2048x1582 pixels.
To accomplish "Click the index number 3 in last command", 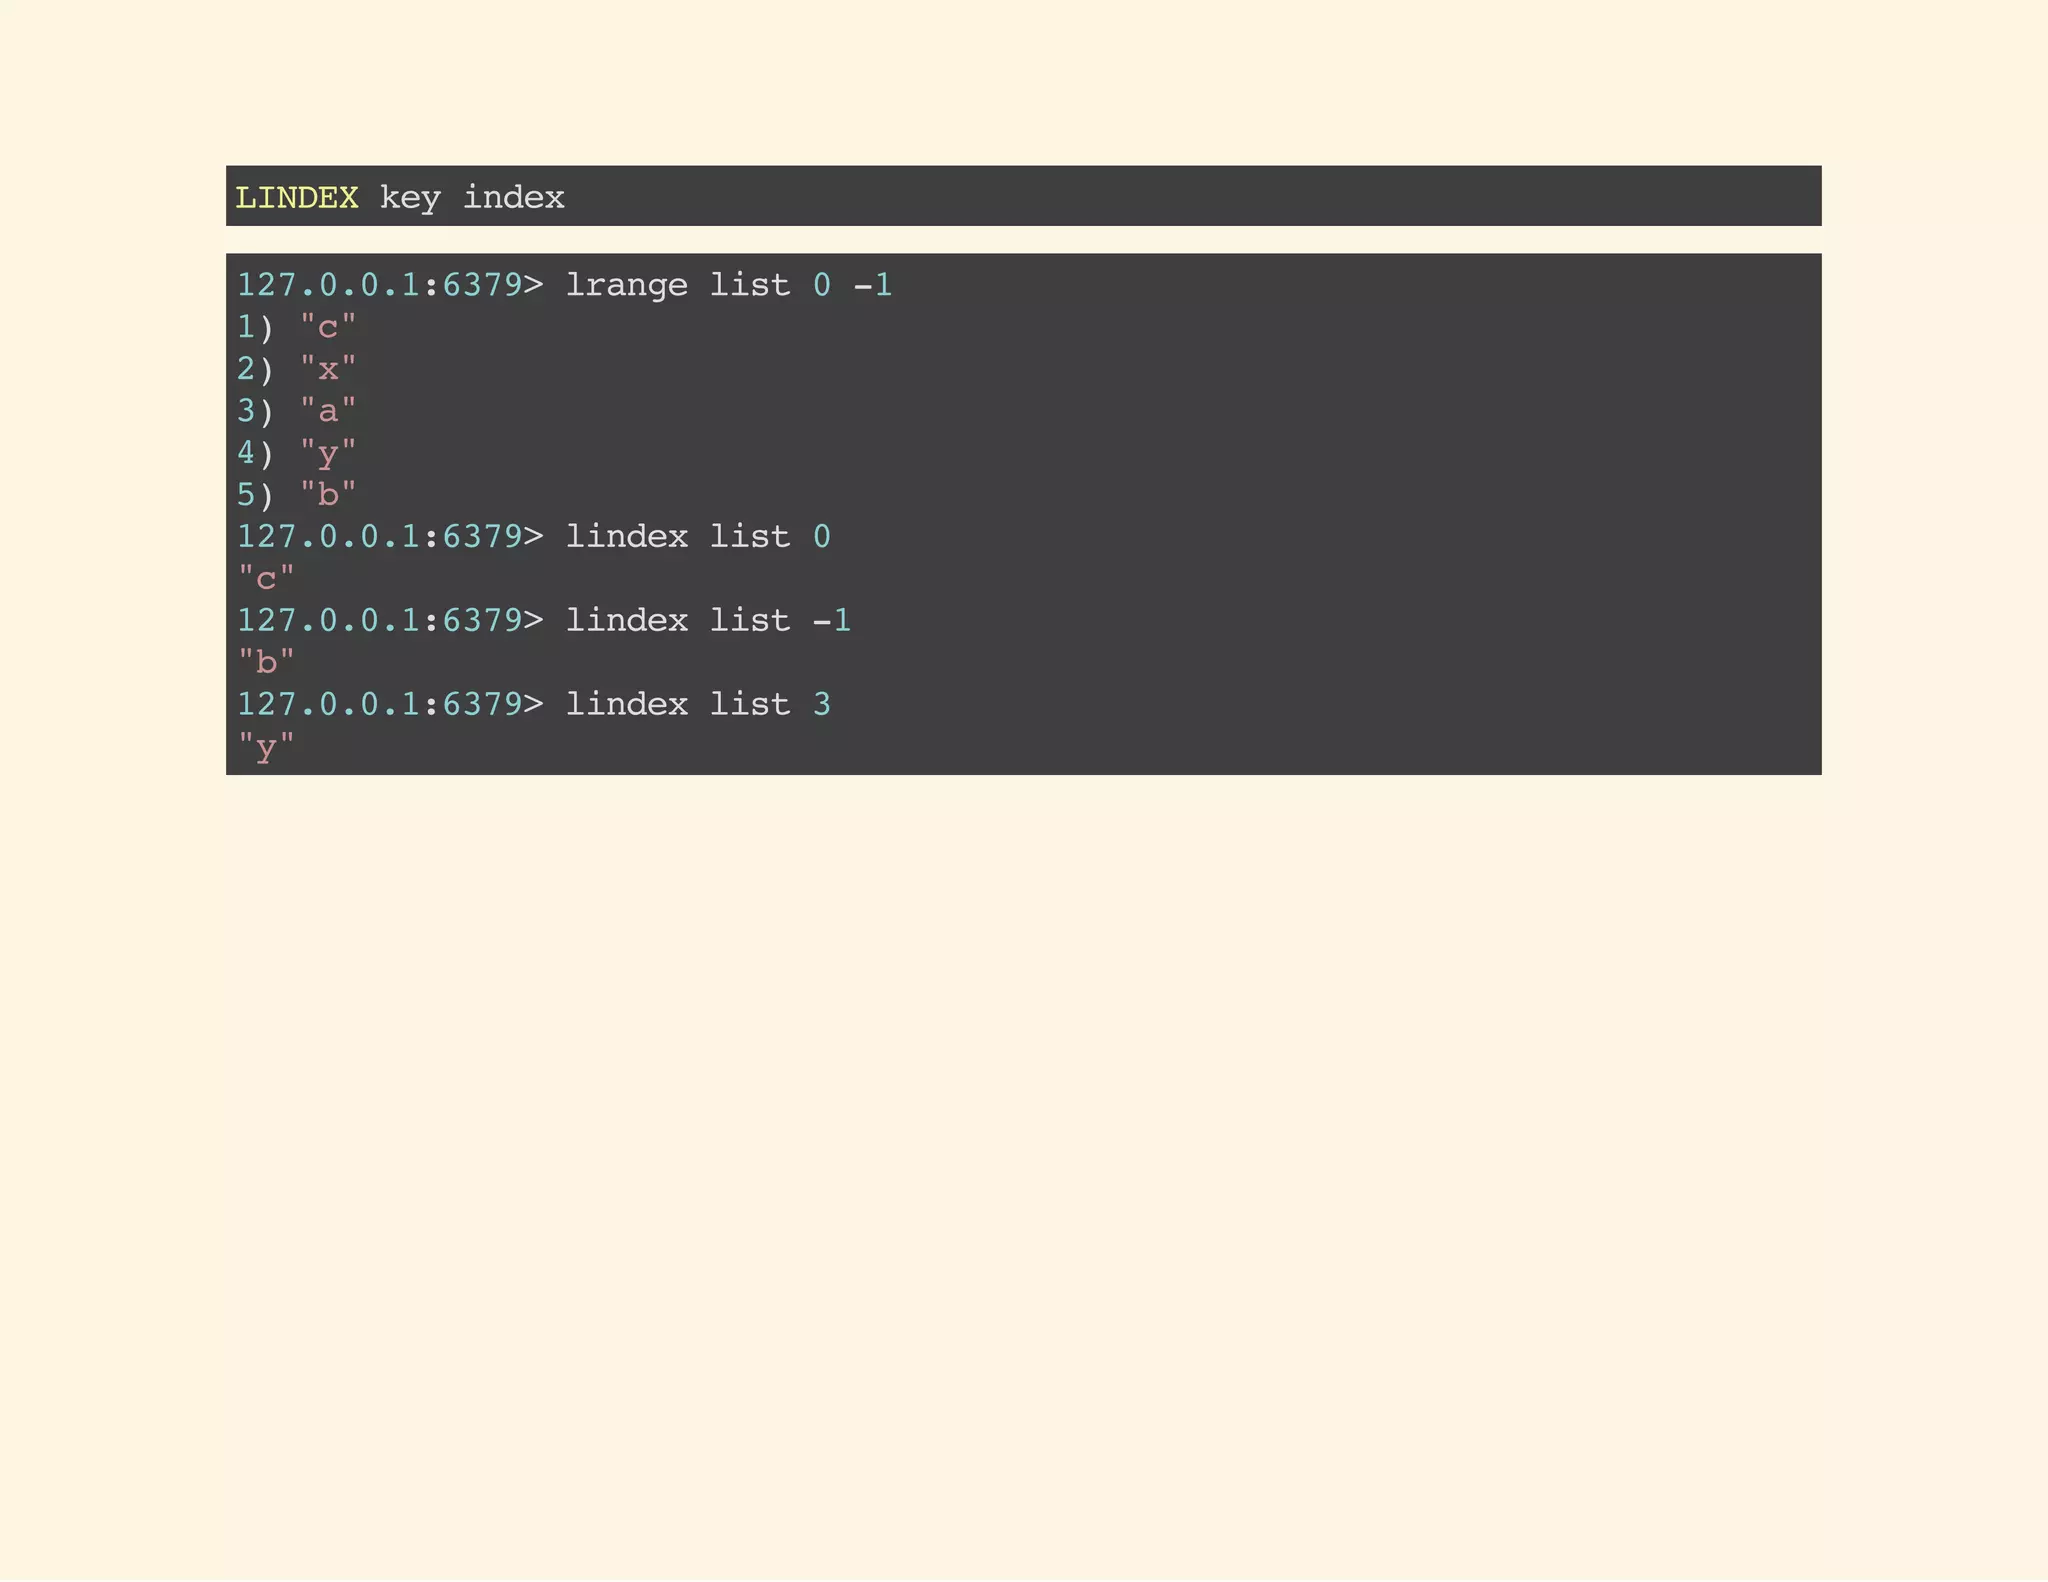I will [x=822, y=705].
